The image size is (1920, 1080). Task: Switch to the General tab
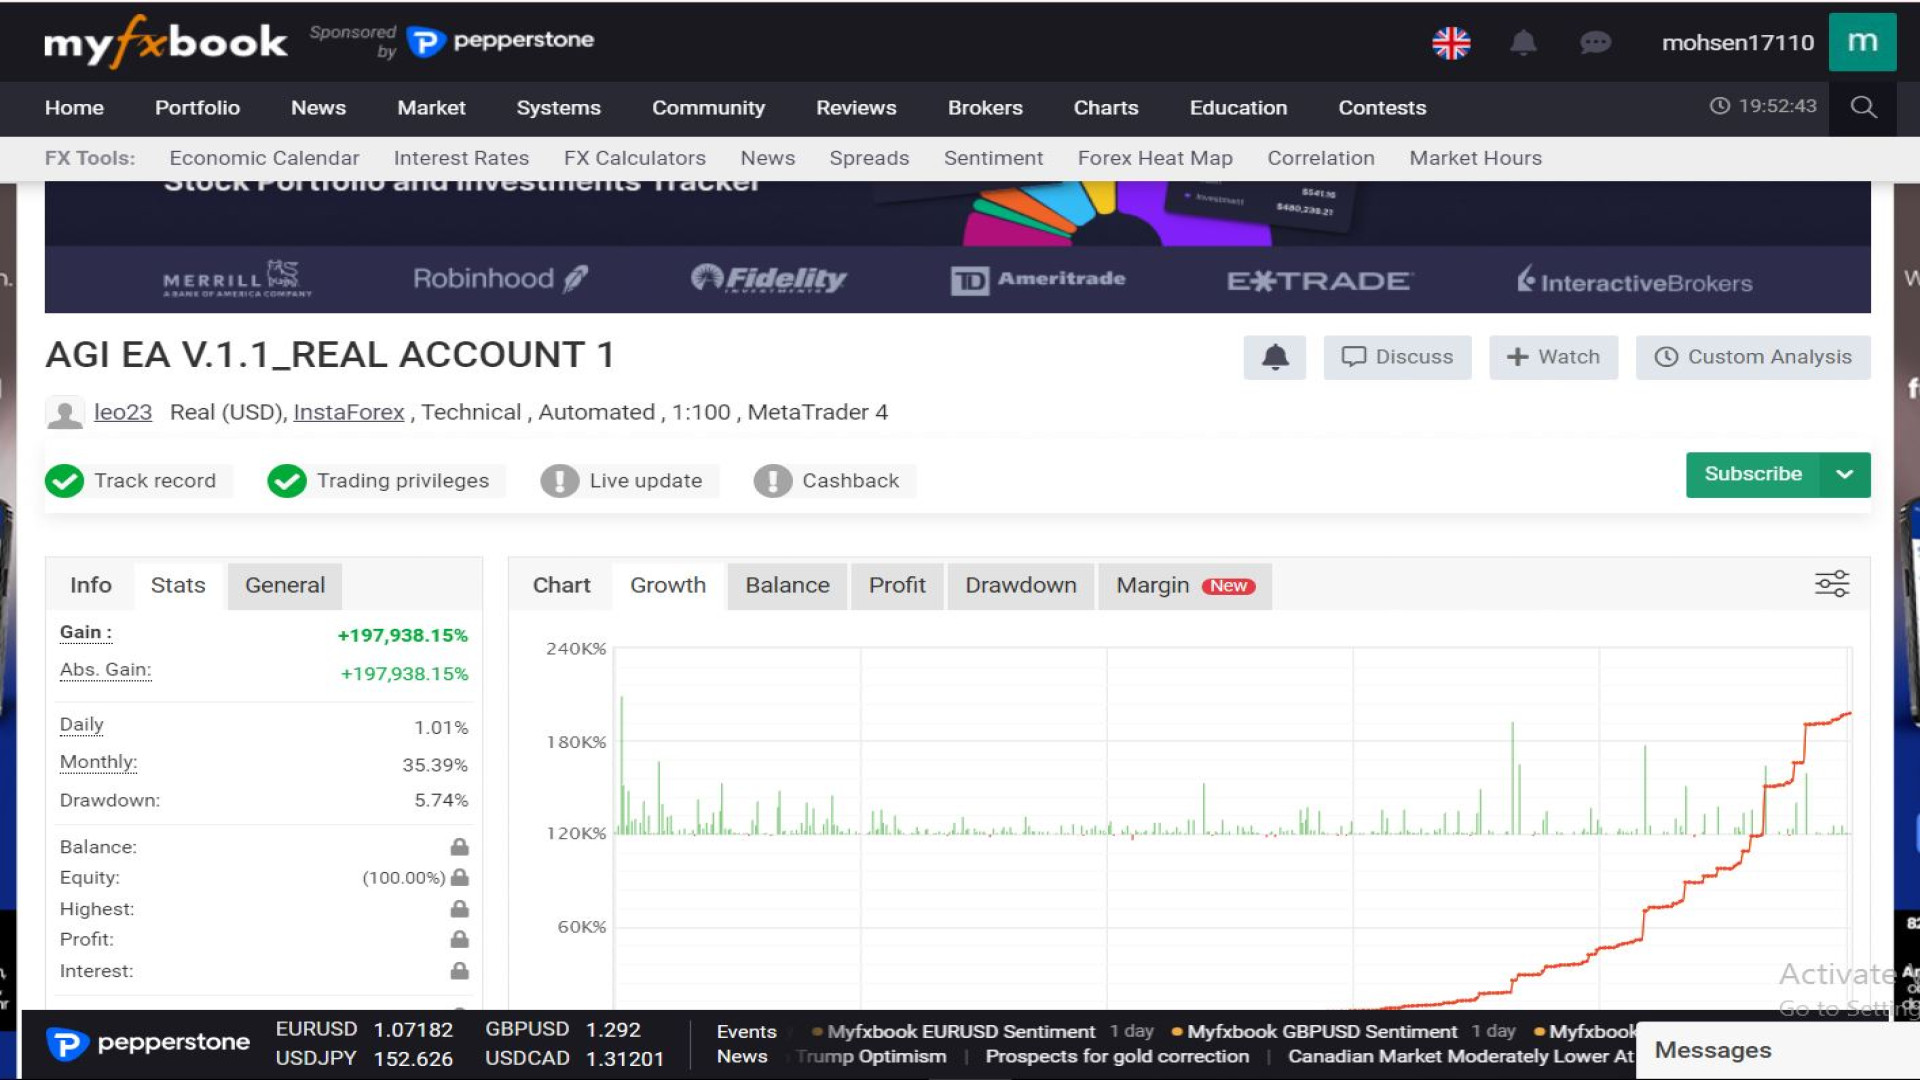point(285,586)
